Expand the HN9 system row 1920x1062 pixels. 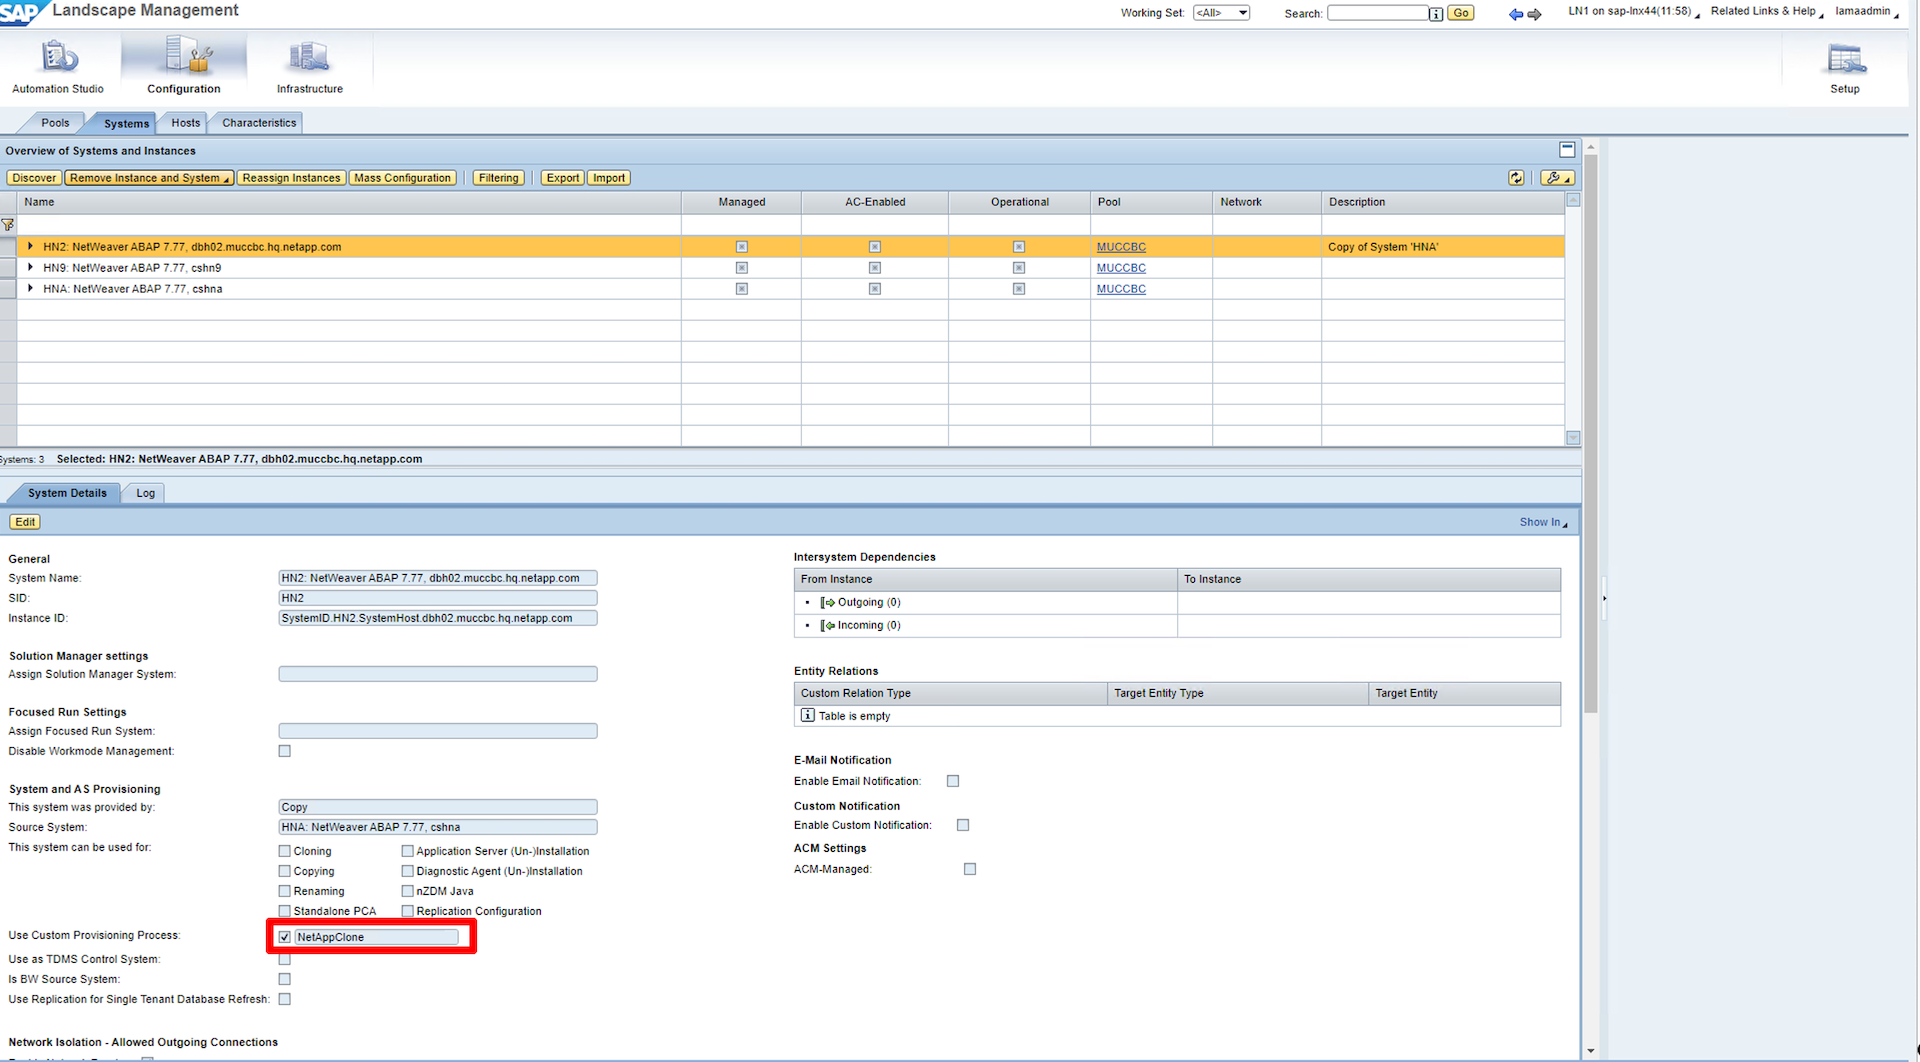30,268
